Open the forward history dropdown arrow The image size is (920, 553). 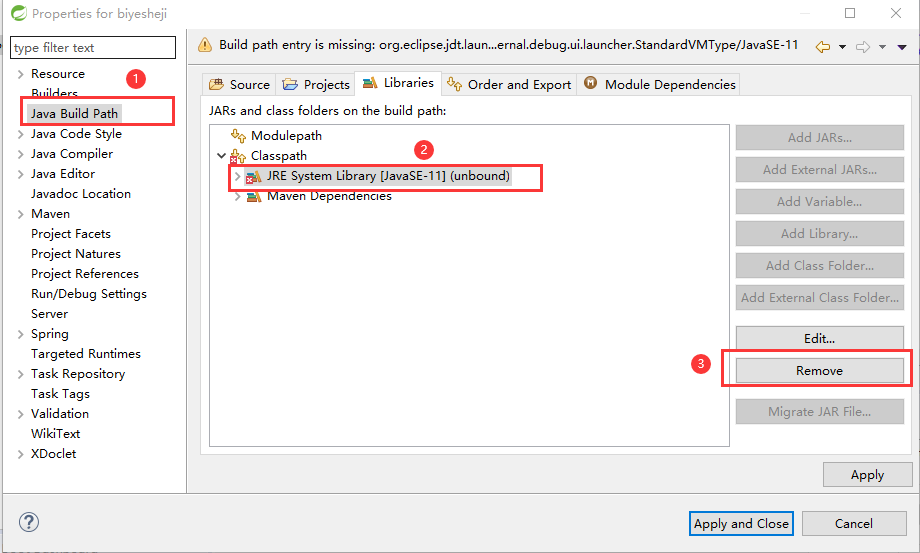point(882,47)
